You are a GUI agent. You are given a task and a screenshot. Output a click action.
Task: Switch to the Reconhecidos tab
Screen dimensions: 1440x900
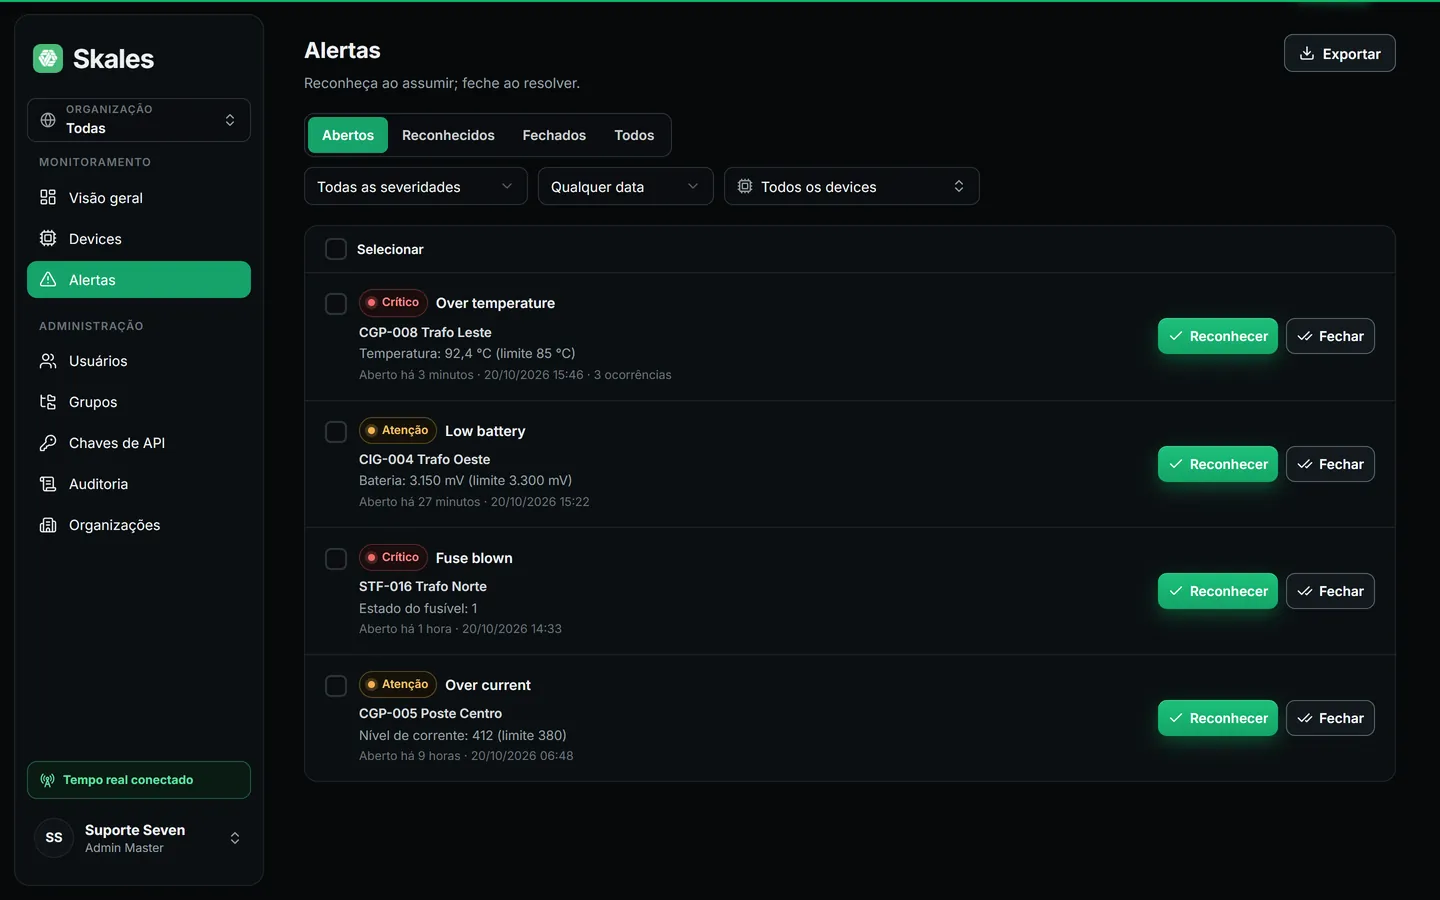pos(448,135)
